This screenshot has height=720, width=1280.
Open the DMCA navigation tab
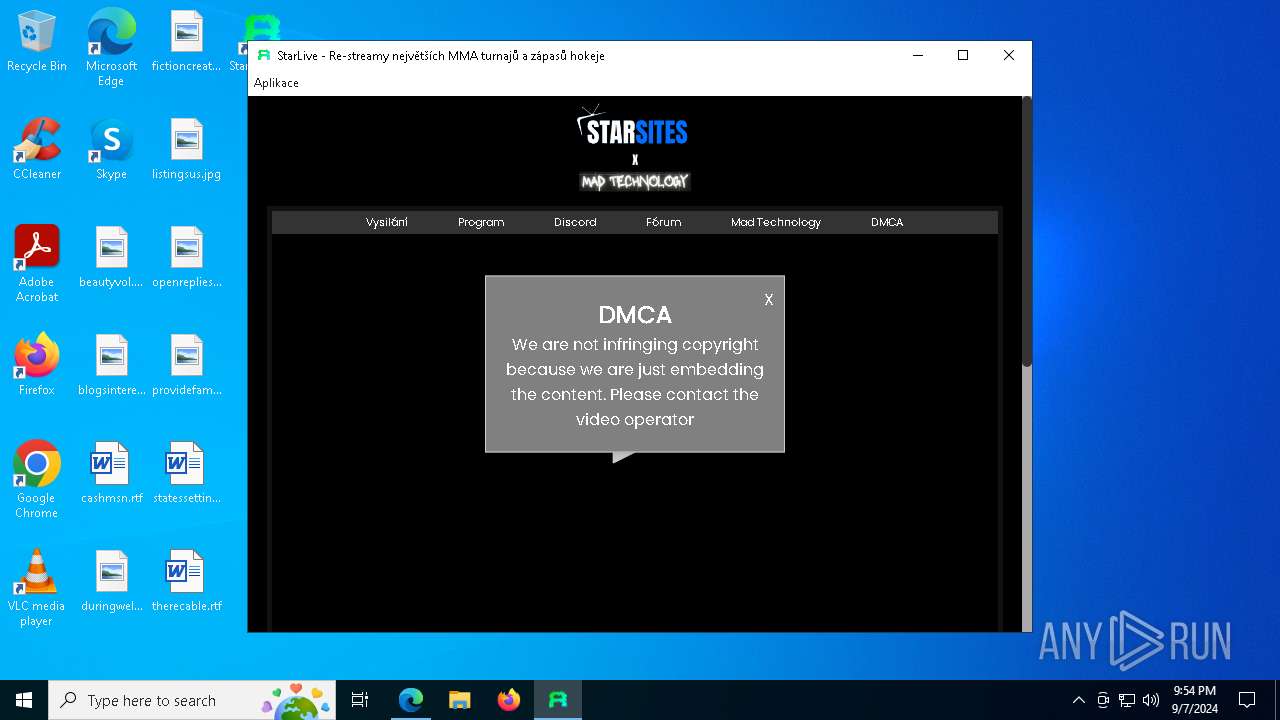click(887, 222)
